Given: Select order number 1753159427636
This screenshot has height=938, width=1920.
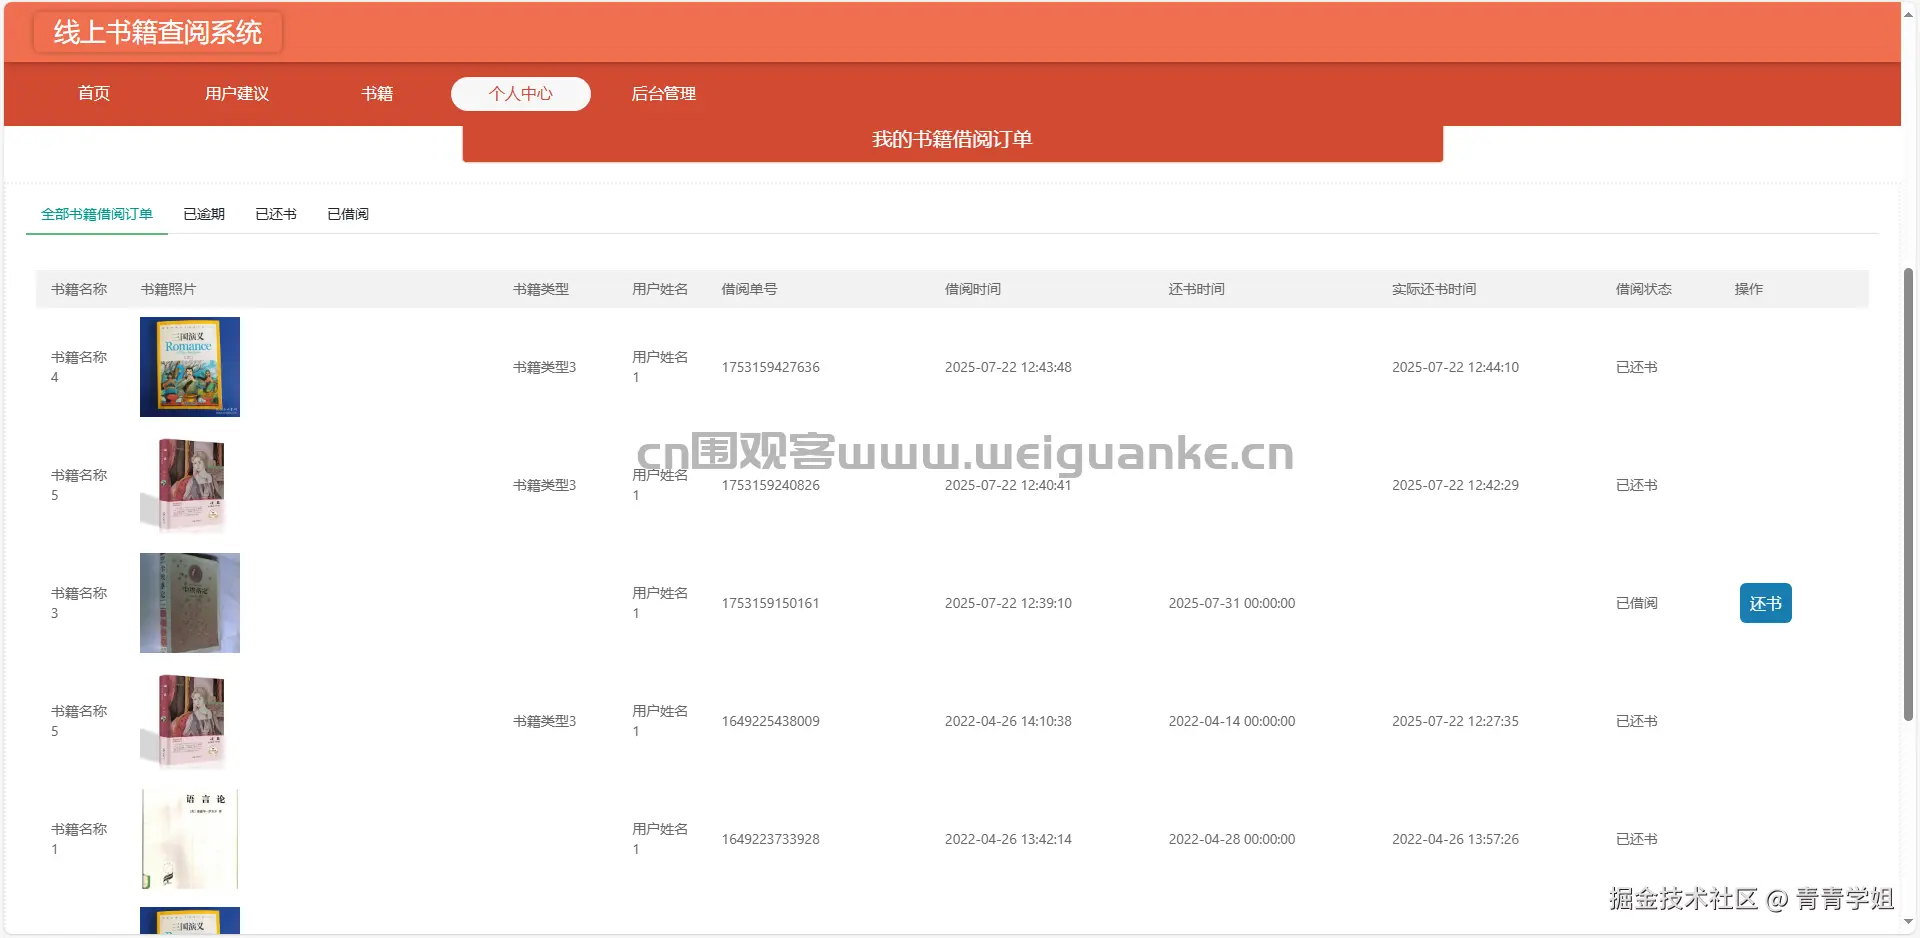Looking at the screenshot, I should (771, 367).
